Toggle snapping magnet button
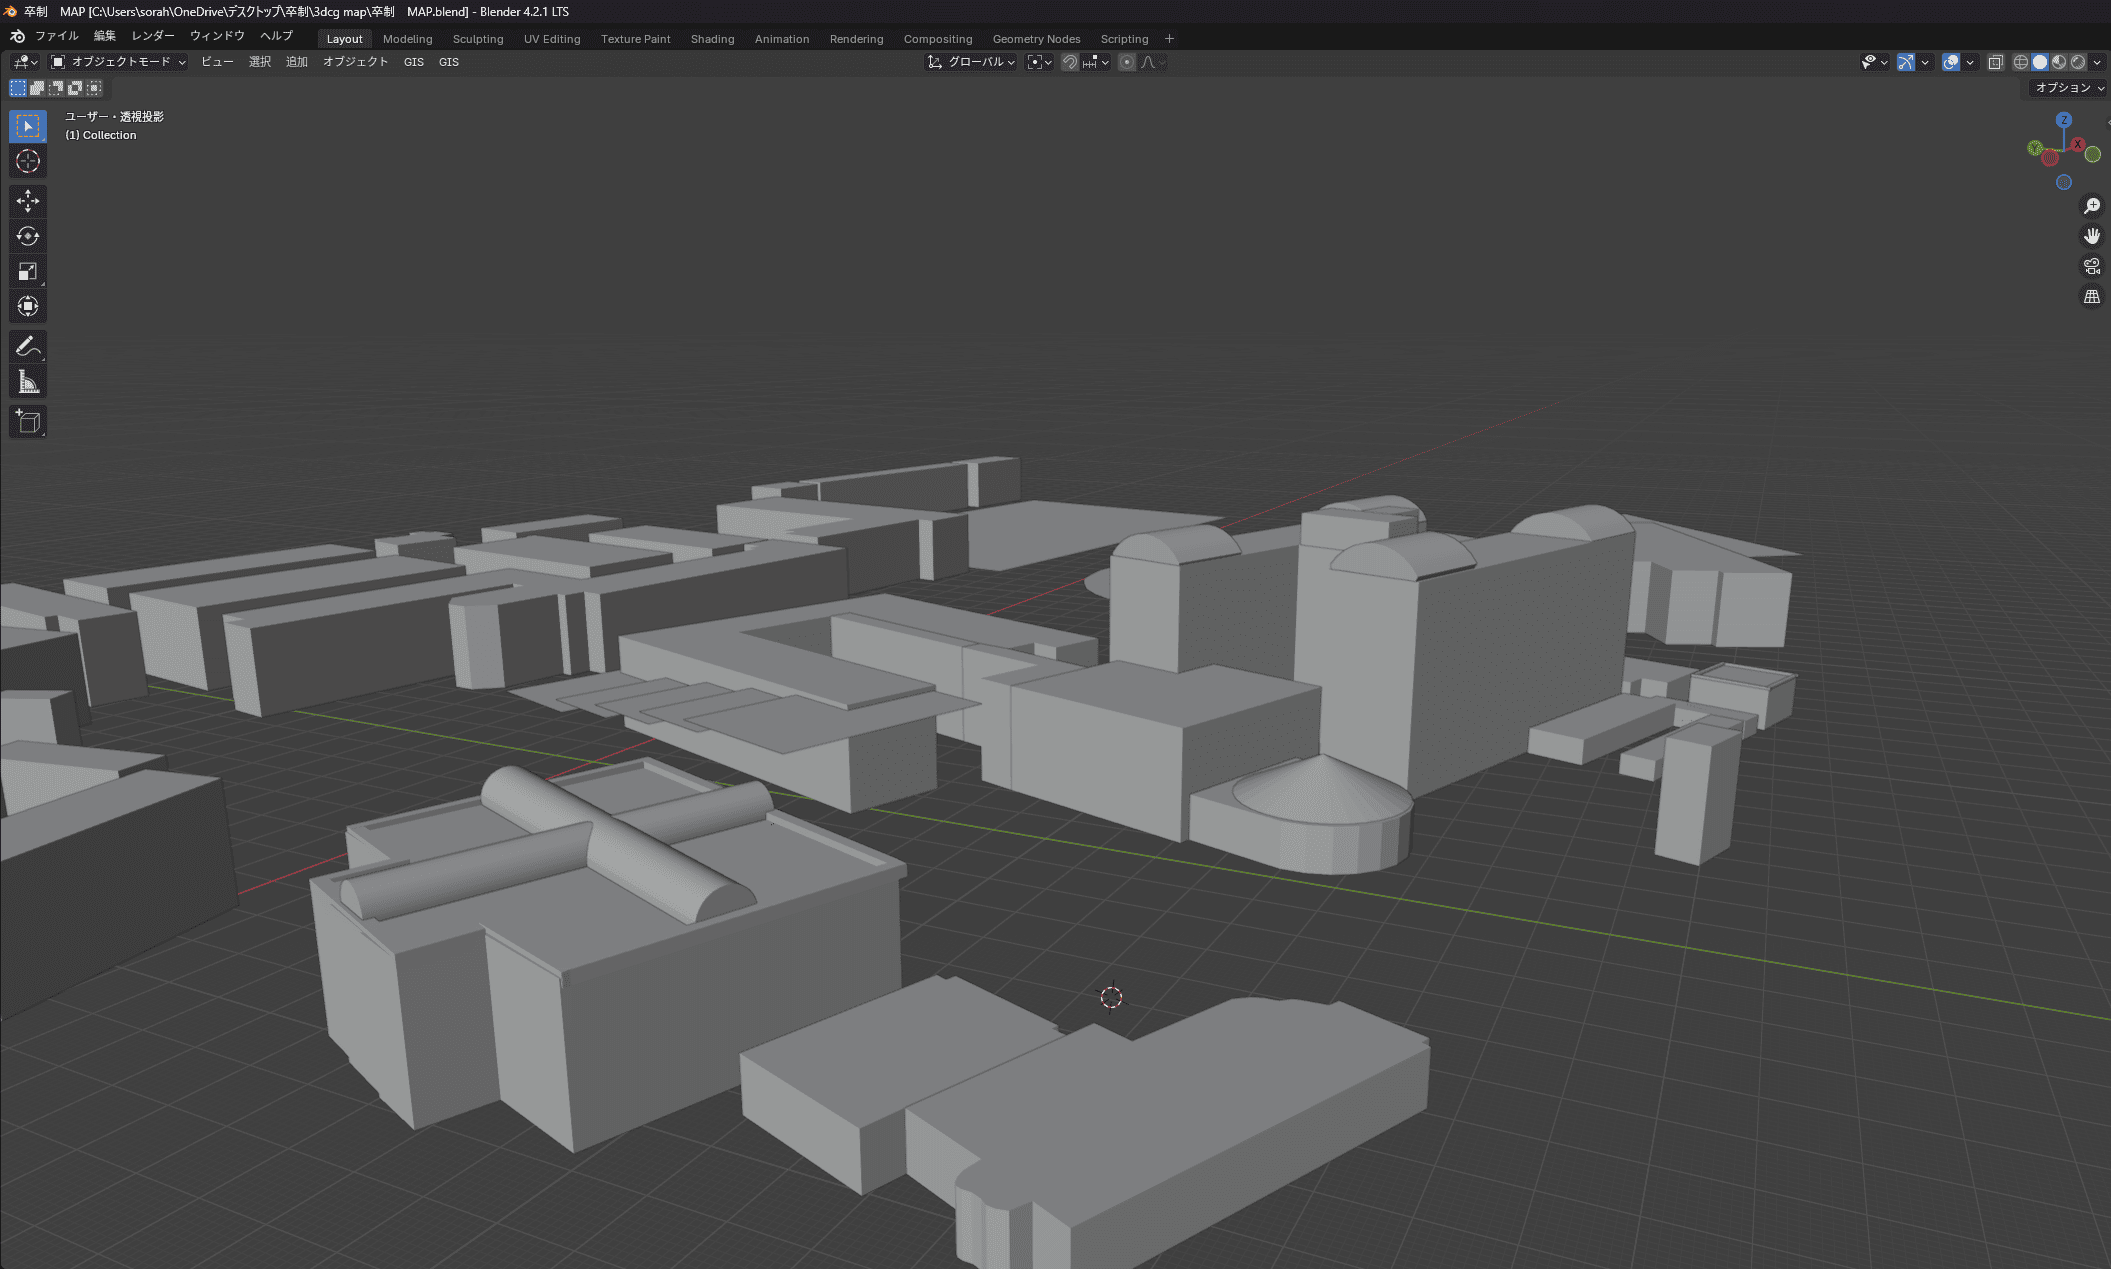 pos(1069,62)
